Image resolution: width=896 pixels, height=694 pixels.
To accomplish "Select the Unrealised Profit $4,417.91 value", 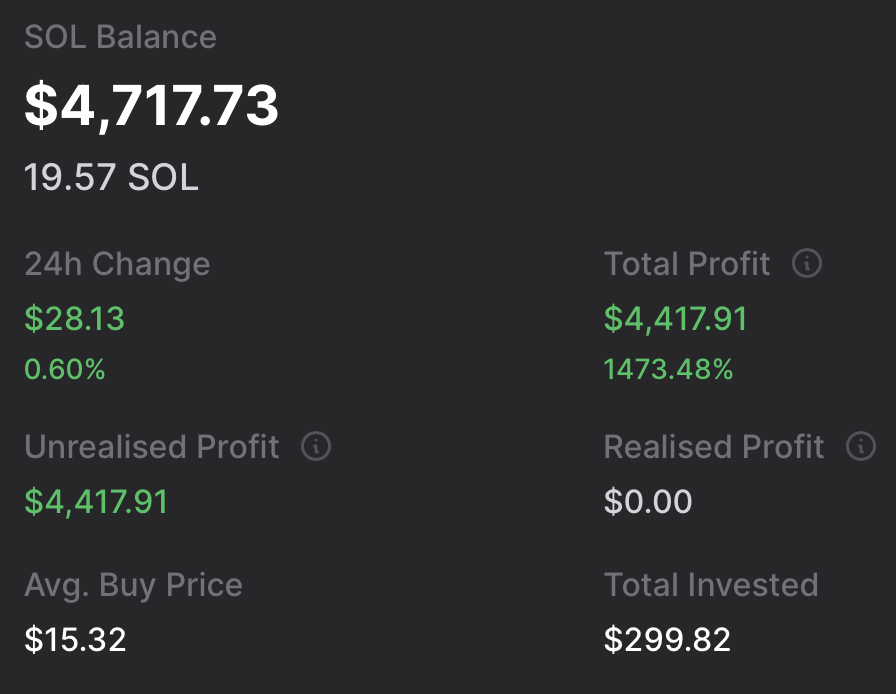I will (96, 501).
